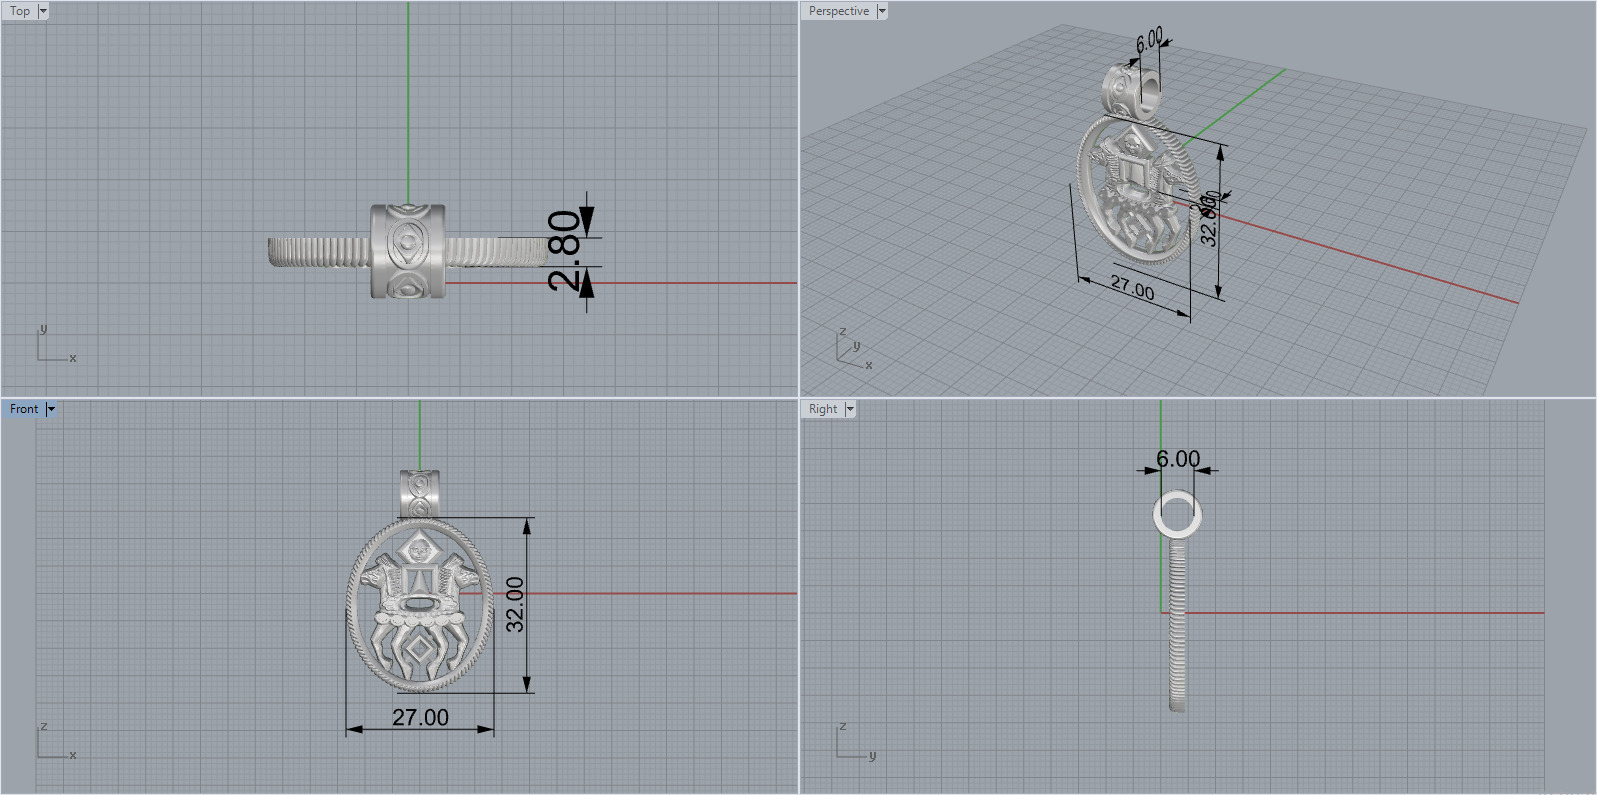The height and width of the screenshot is (795, 1597).
Task: Select the 32.00 dimension in Perspective view
Action: [x=1209, y=220]
